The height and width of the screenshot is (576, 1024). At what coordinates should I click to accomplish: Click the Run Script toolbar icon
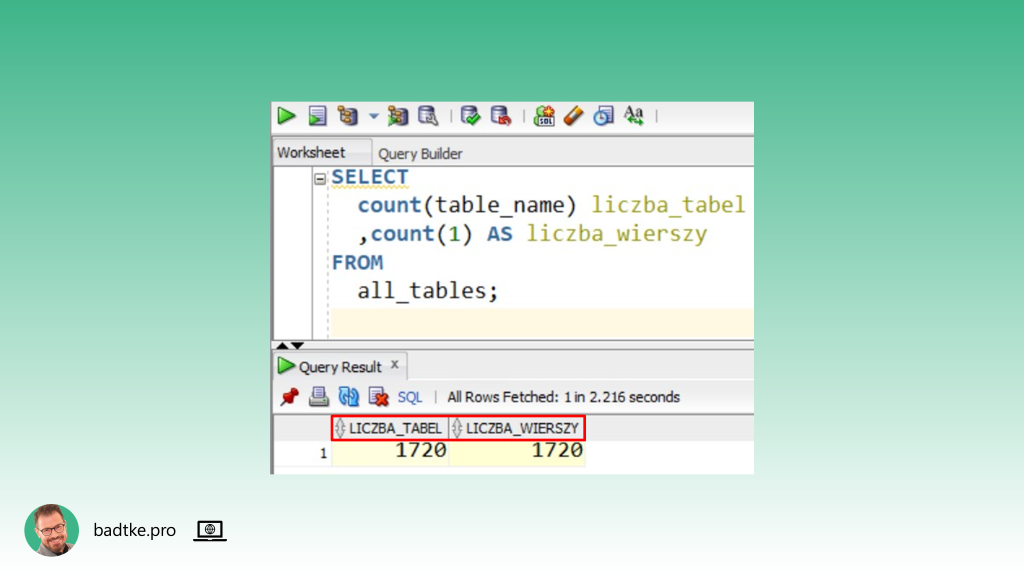317,116
